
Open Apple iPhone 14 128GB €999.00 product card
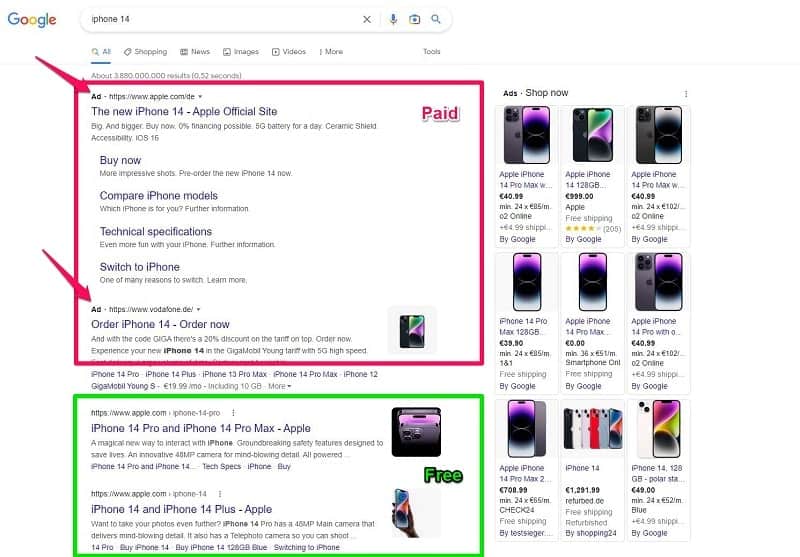click(592, 176)
